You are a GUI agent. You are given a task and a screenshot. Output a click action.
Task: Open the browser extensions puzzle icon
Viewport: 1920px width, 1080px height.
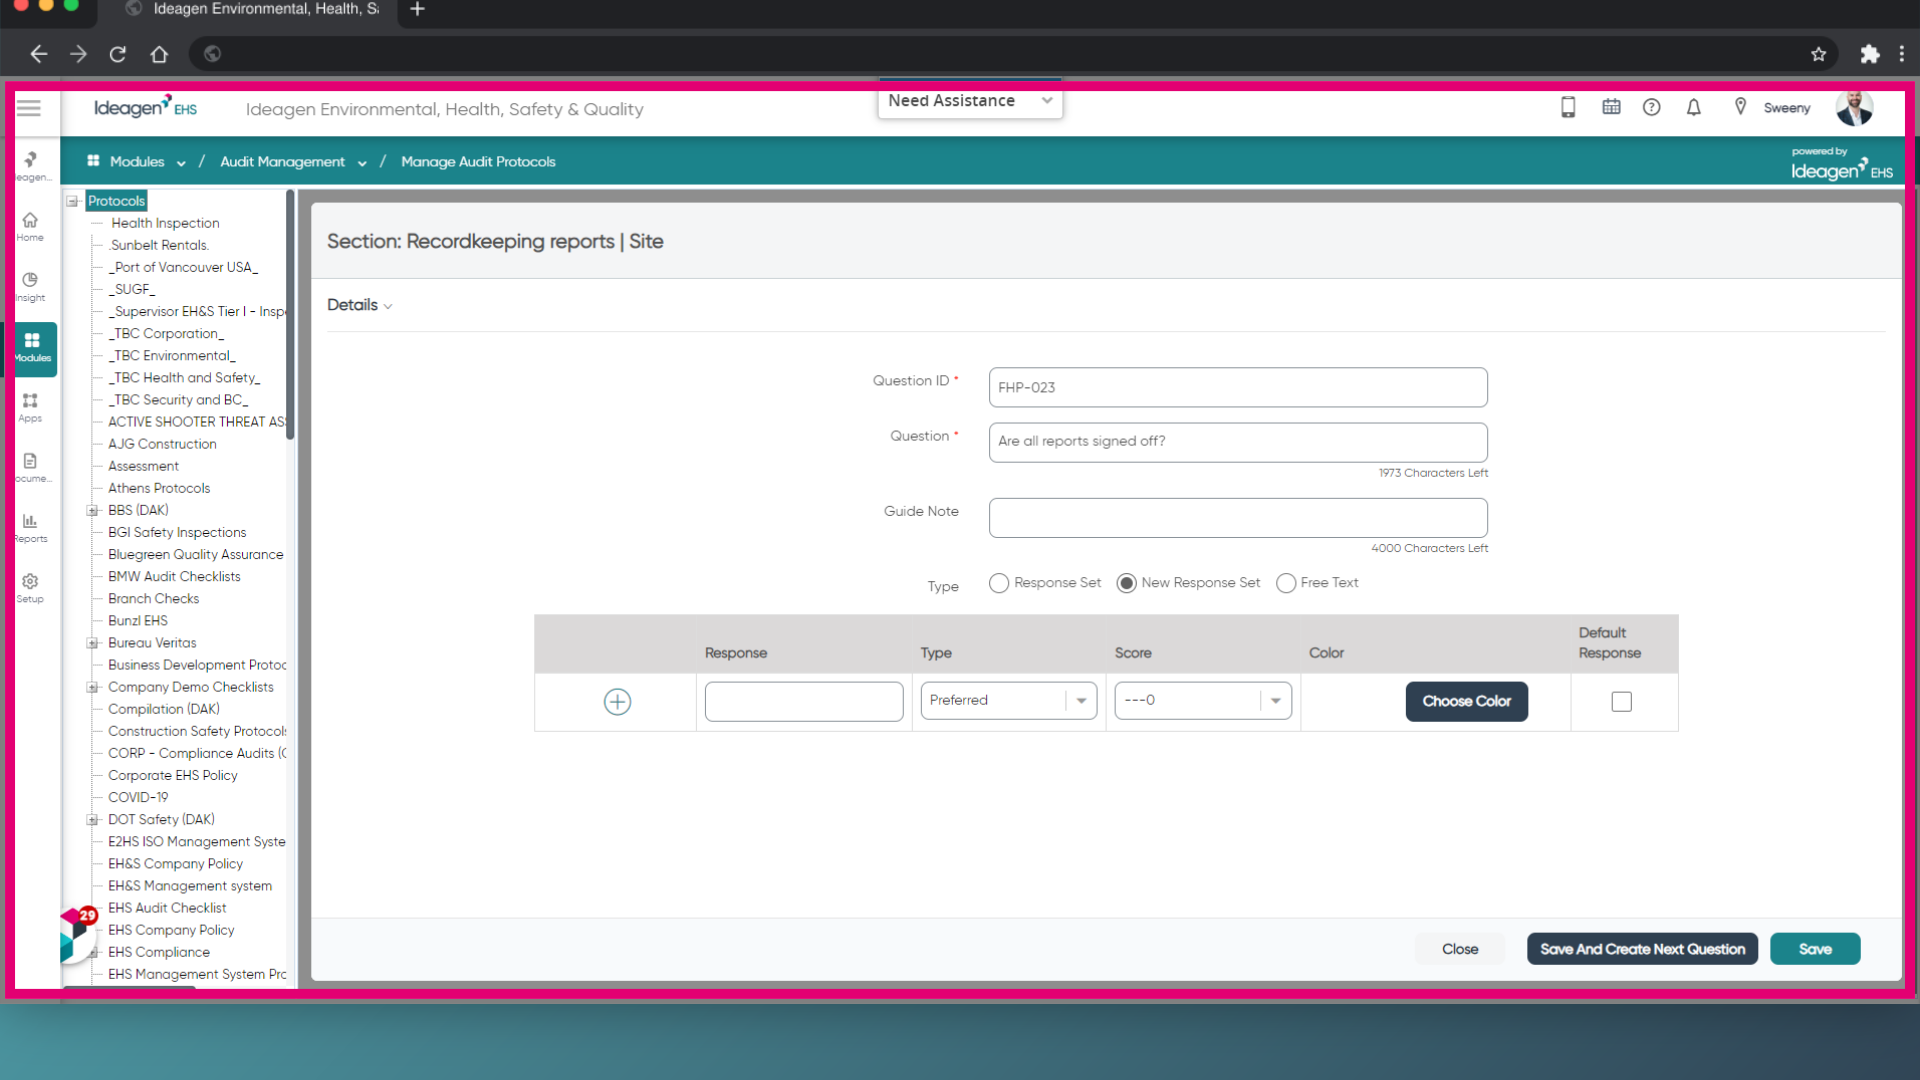coord(1869,54)
